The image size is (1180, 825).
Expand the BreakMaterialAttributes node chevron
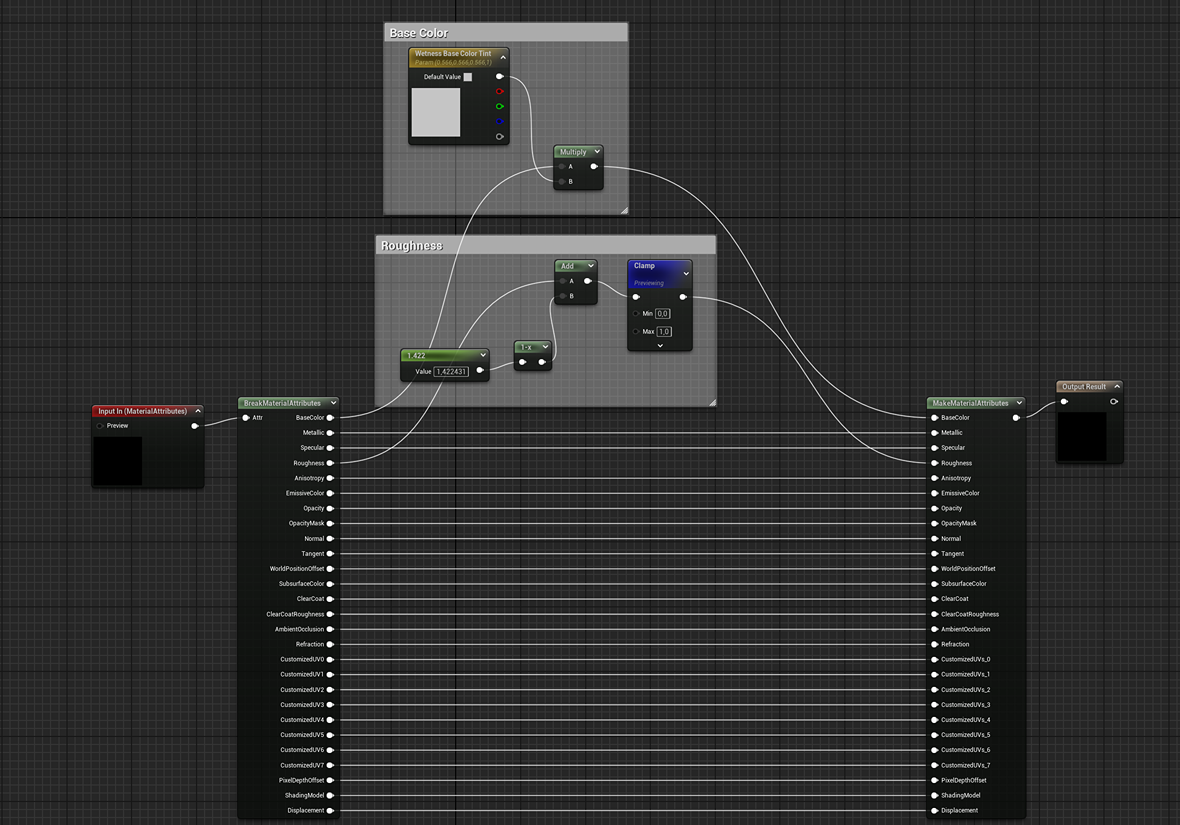[333, 403]
